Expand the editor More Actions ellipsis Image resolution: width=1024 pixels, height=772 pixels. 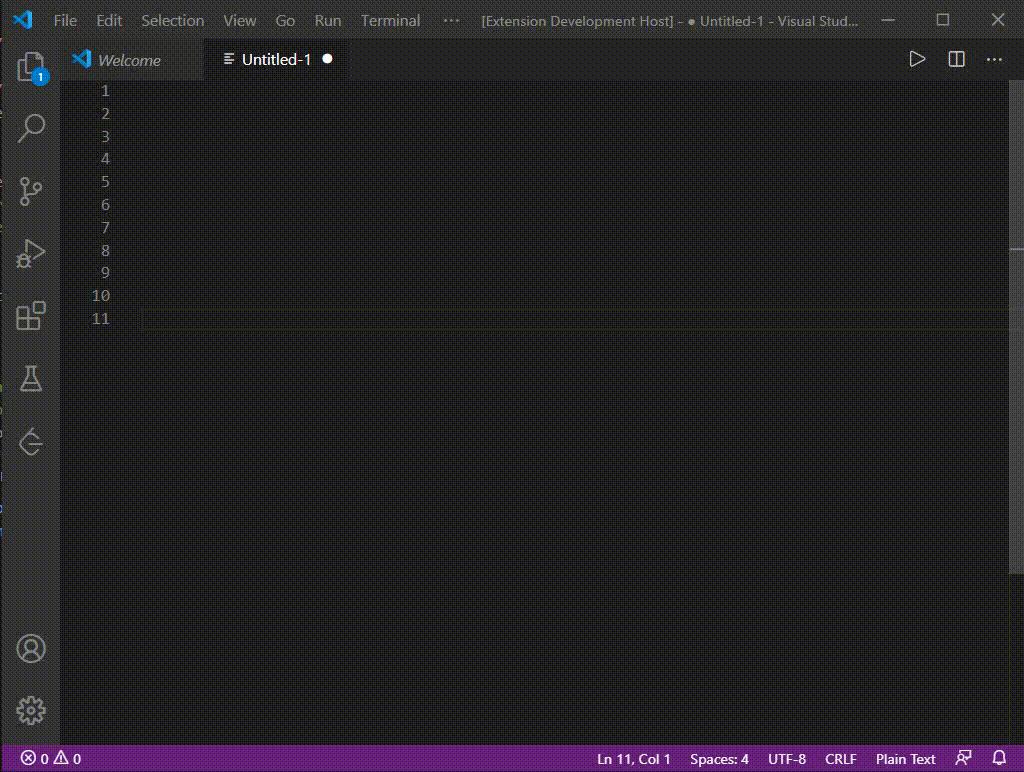pos(993,60)
